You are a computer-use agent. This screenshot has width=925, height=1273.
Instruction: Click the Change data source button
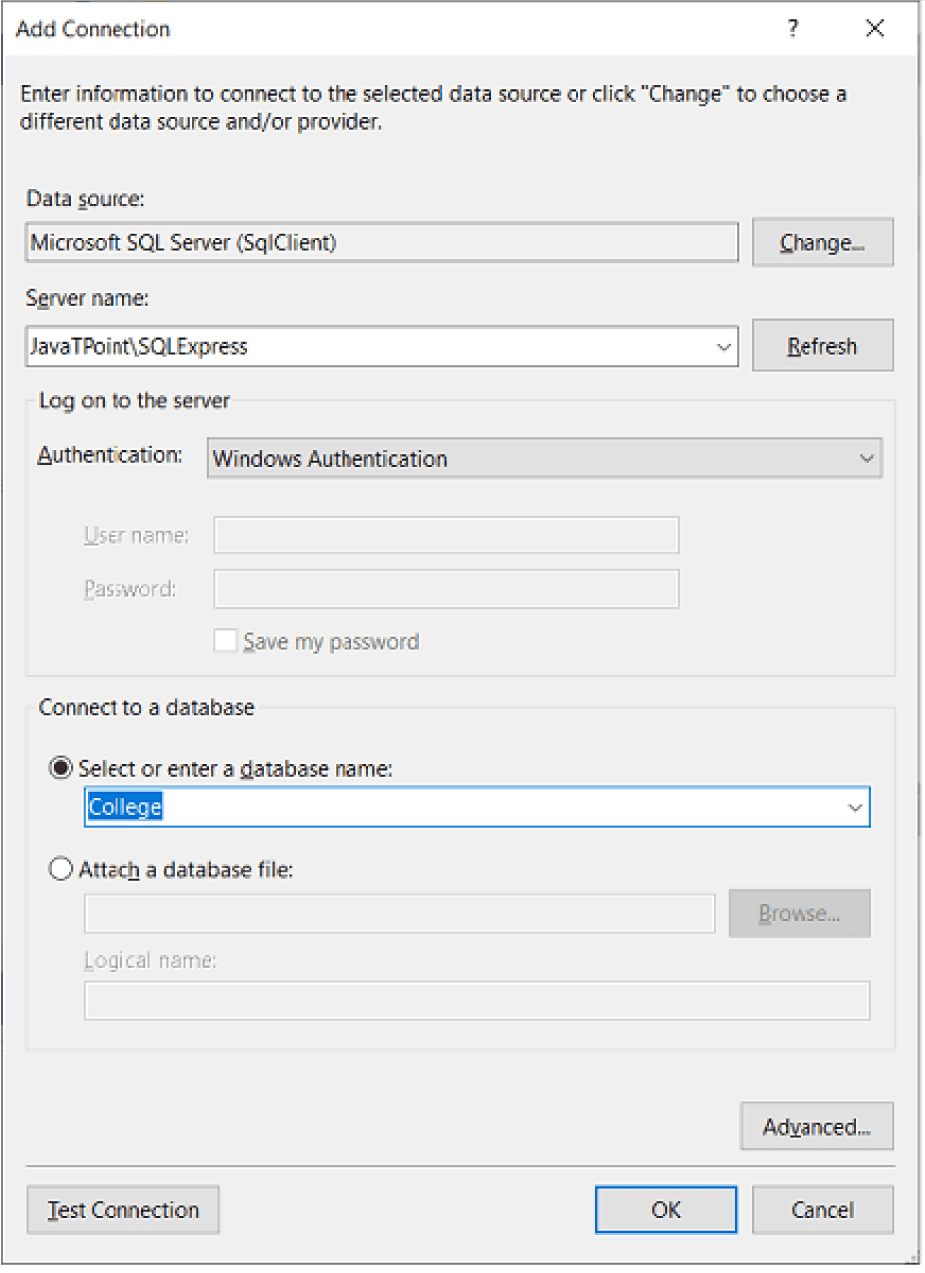[x=822, y=243]
